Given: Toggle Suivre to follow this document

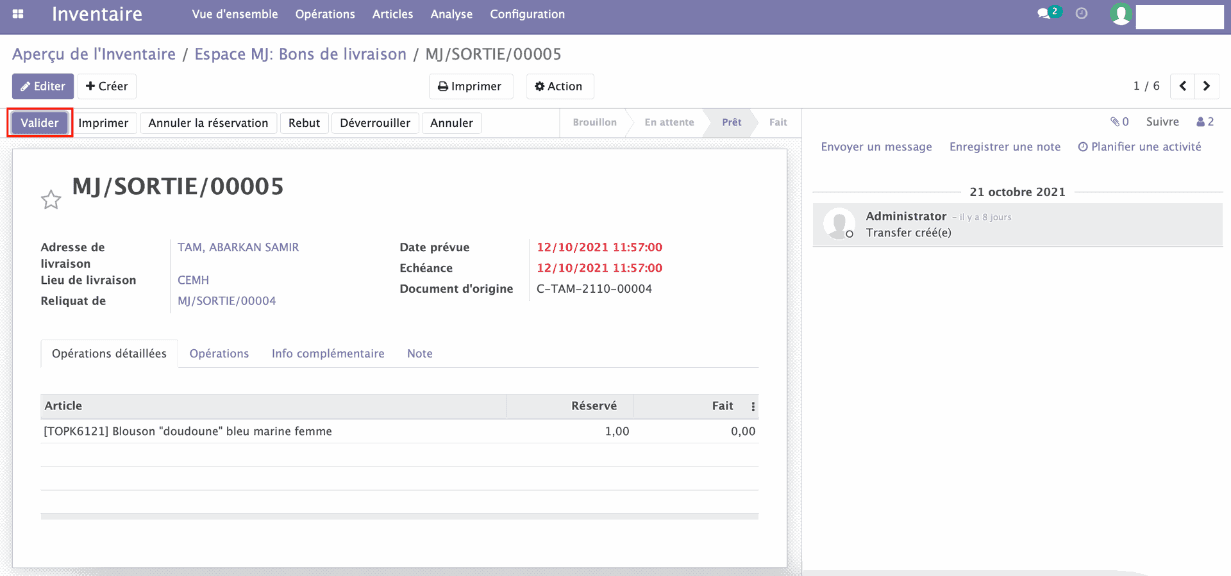Looking at the screenshot, I should (1162, 122).
